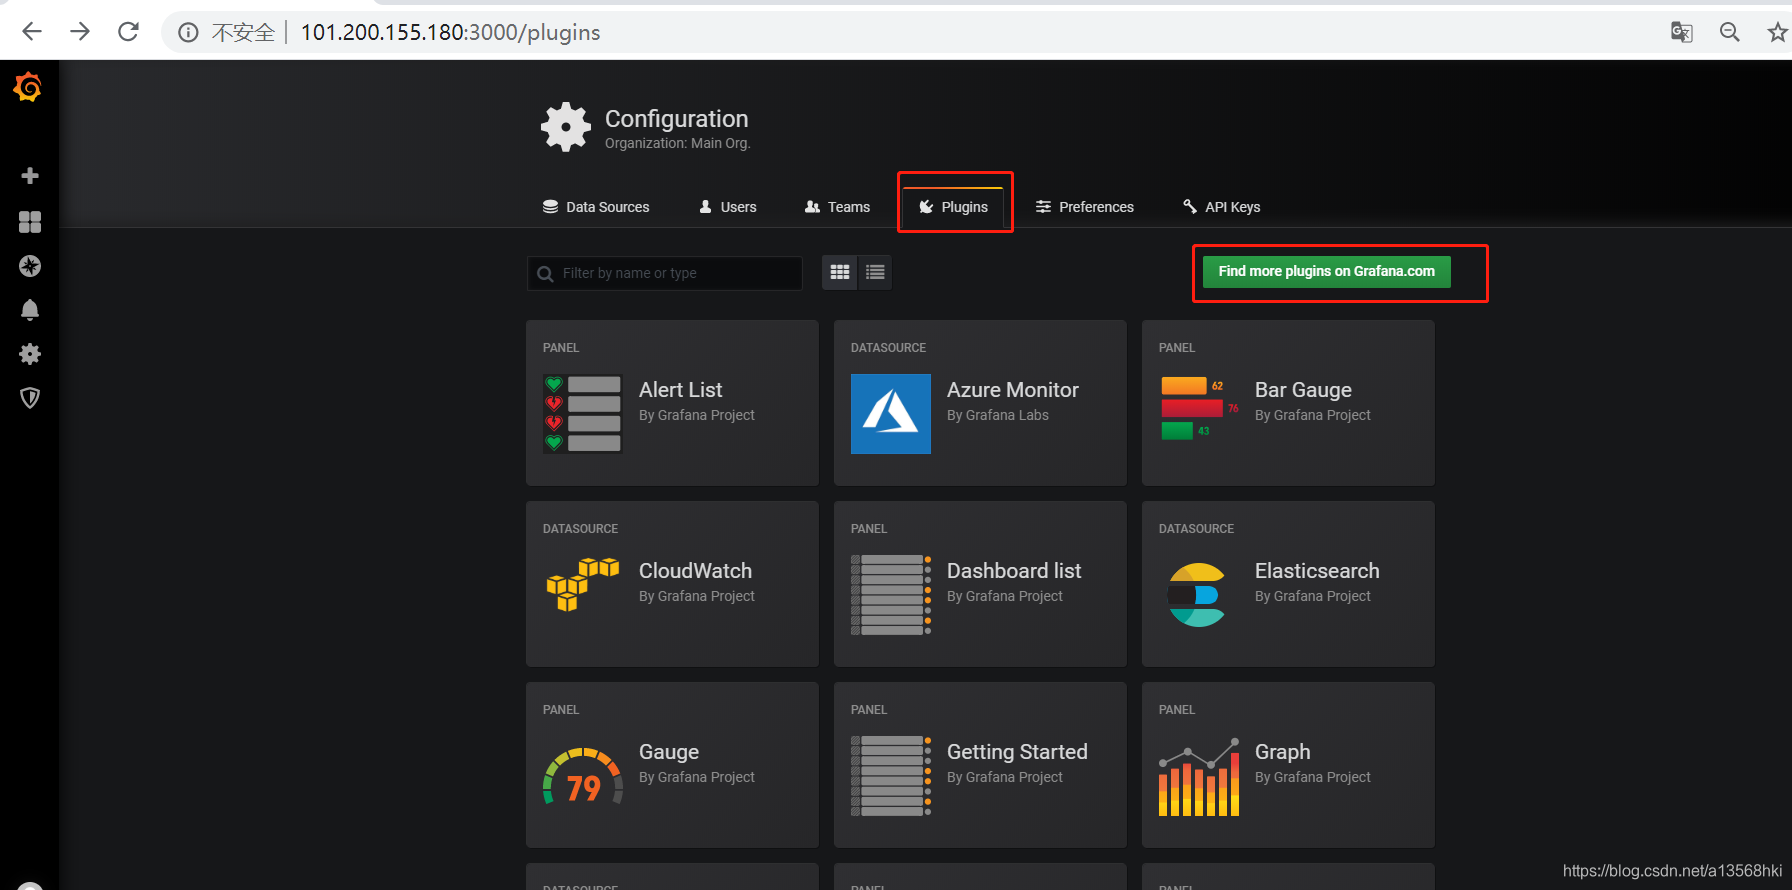Click the Gauge title text
Screen dimensions: 1792x890
[669, 752]
